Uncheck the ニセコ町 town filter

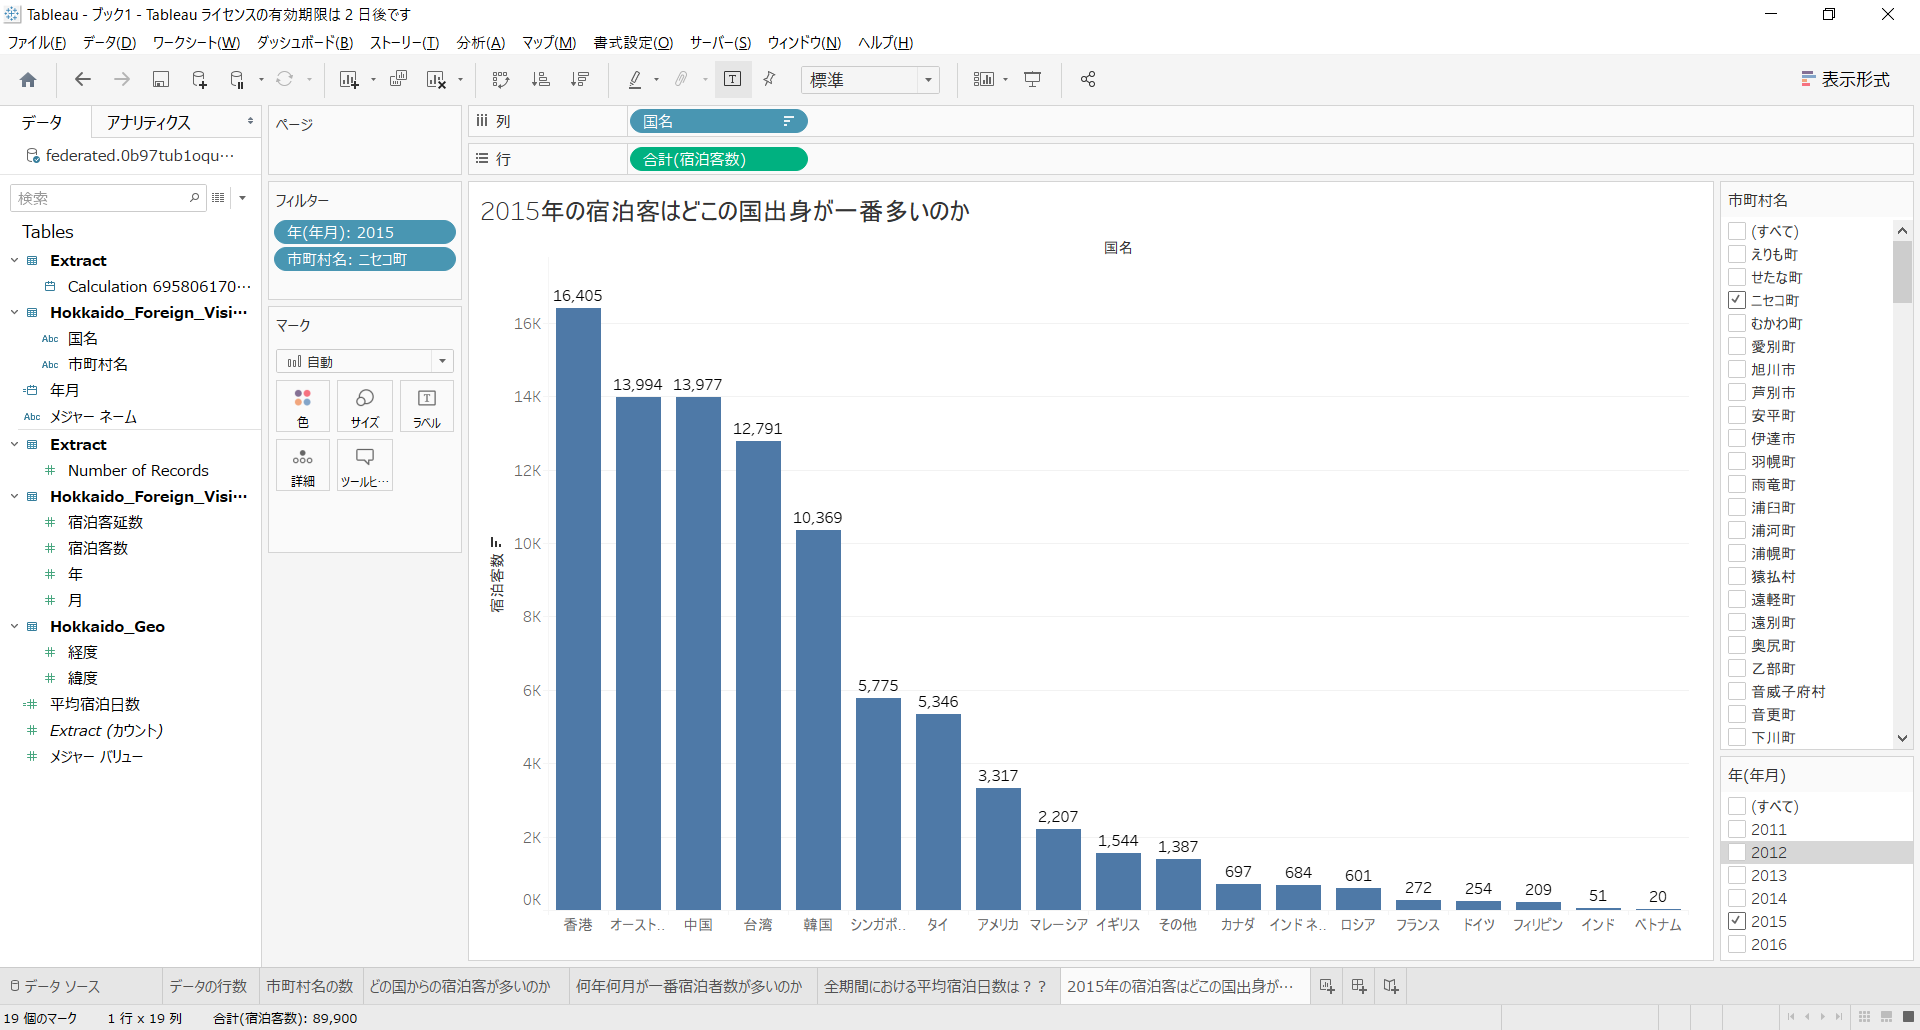1737,300
